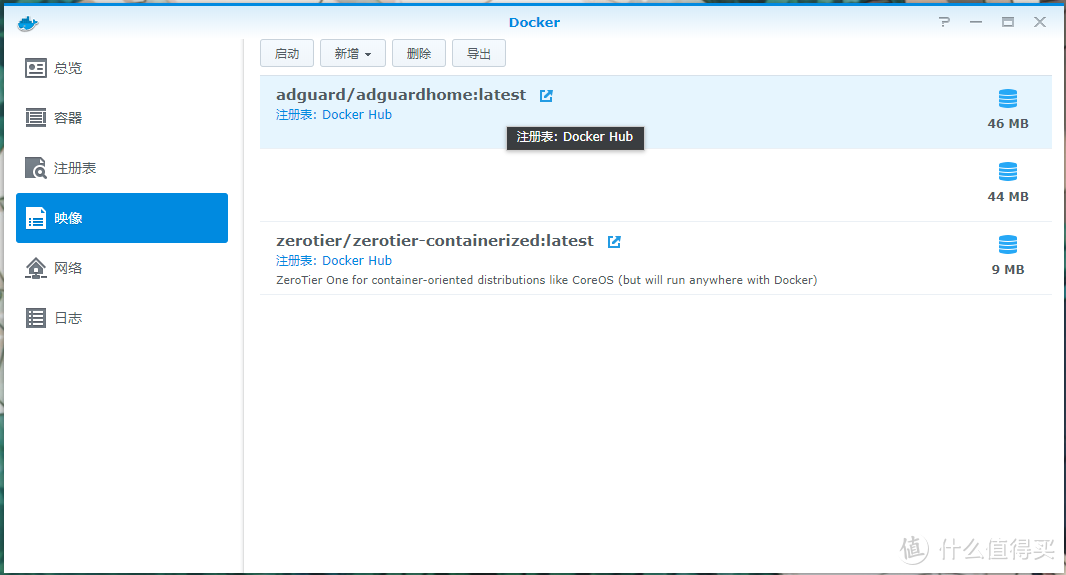Image resolution: width=1066 pixels, height=575 pixels.
Task: Go to 日志 log tab
Action: click(122, 318)
